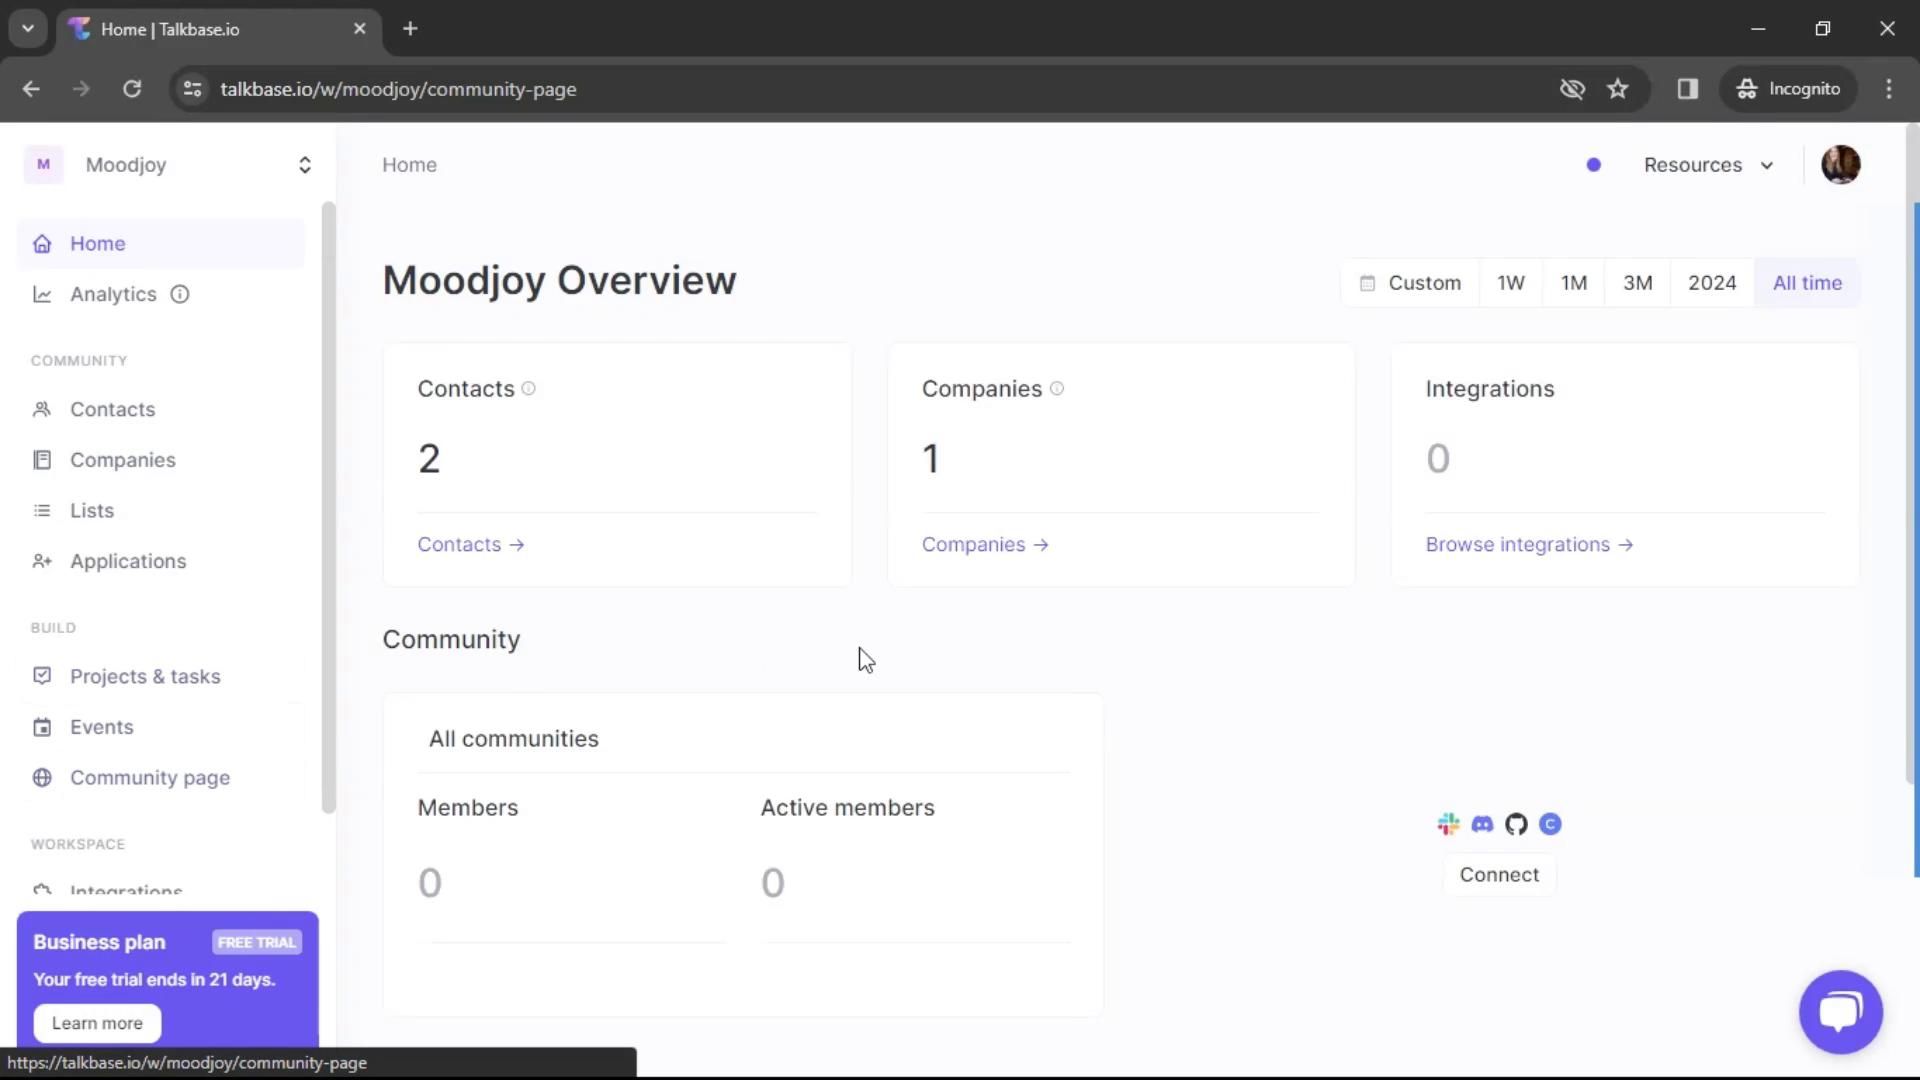Open the user profile avatar
Image resolution: width=1920 pixels, height=1080 pixels.
click(x=1840, y=165)
